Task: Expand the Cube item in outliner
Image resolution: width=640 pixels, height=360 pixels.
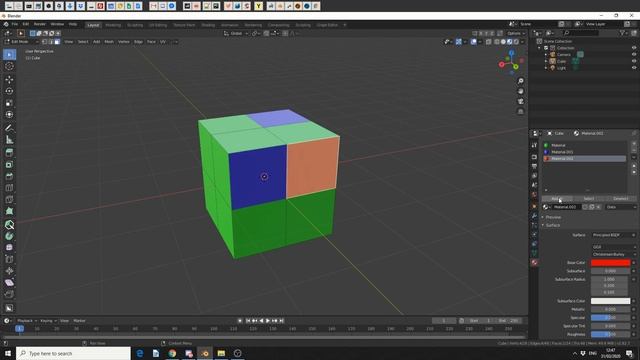Action: click(546, 61)
